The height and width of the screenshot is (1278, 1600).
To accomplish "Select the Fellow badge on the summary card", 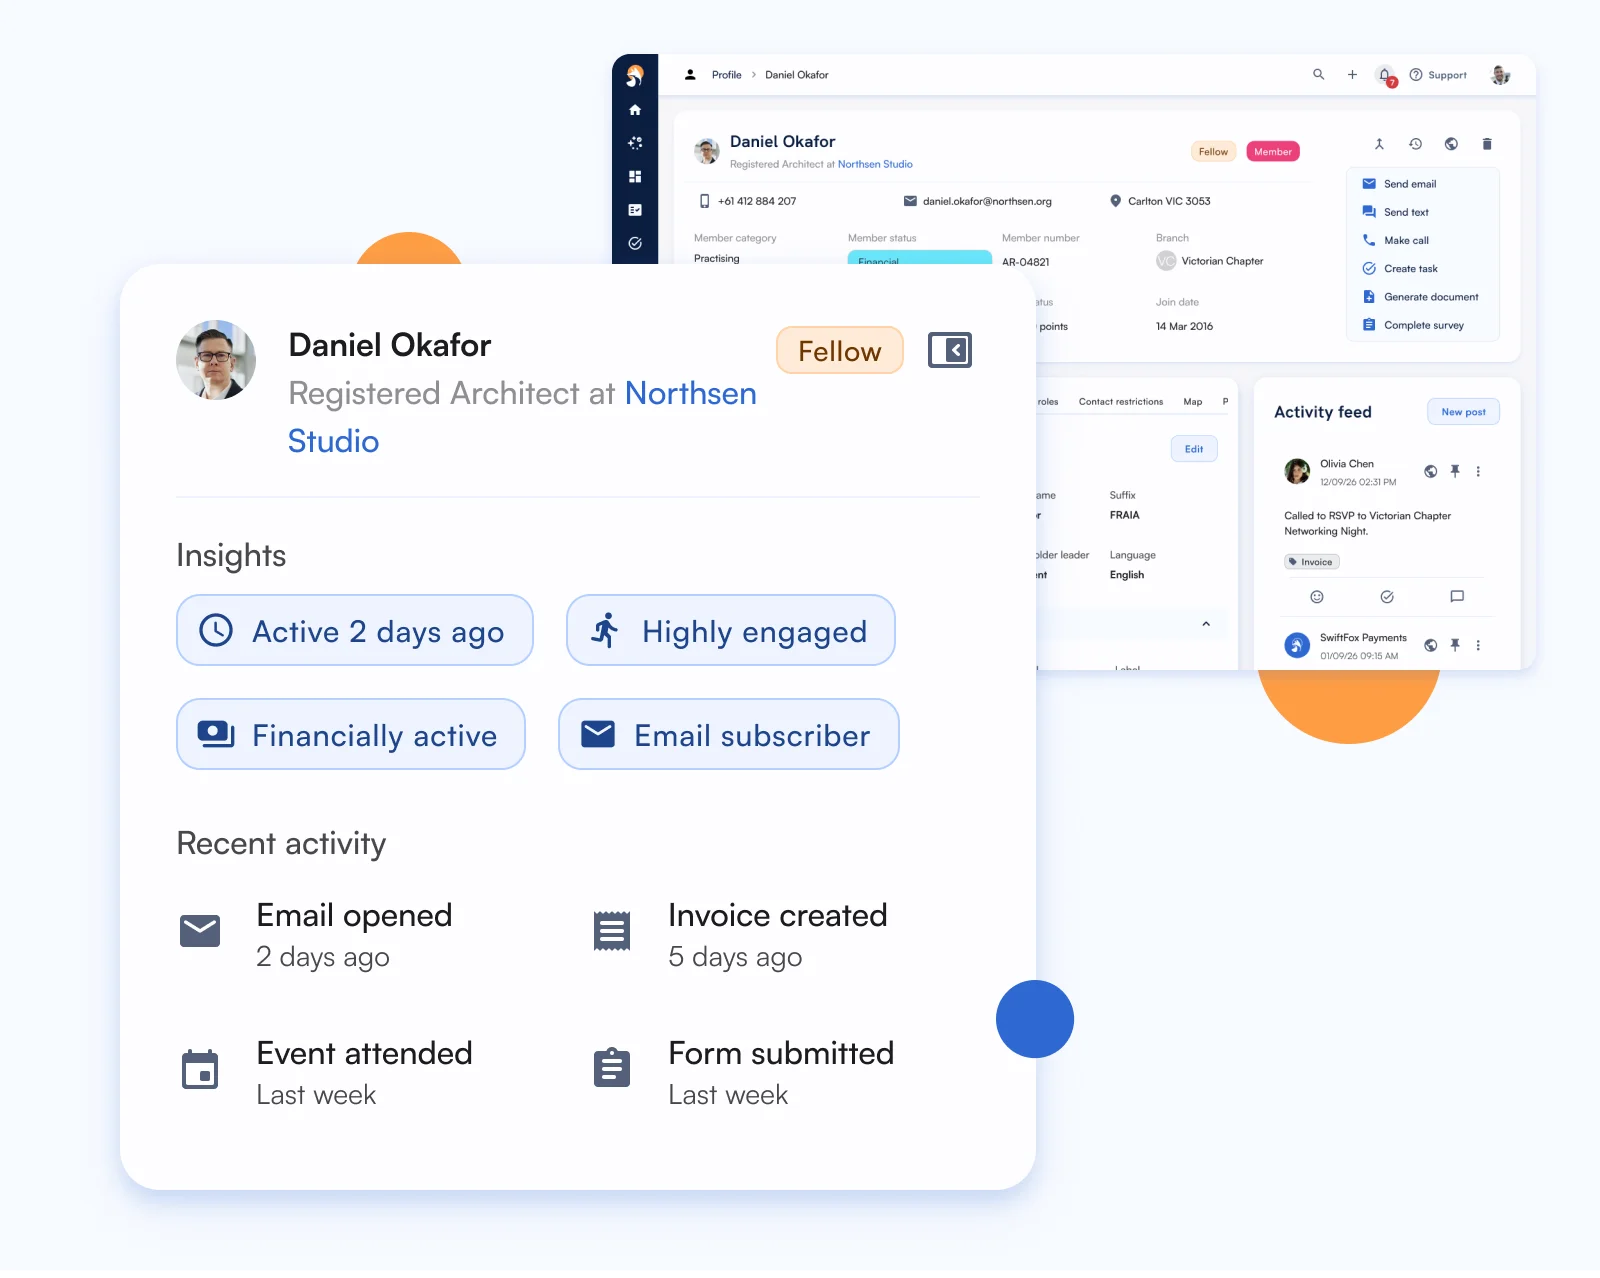I will coord(840,351).
